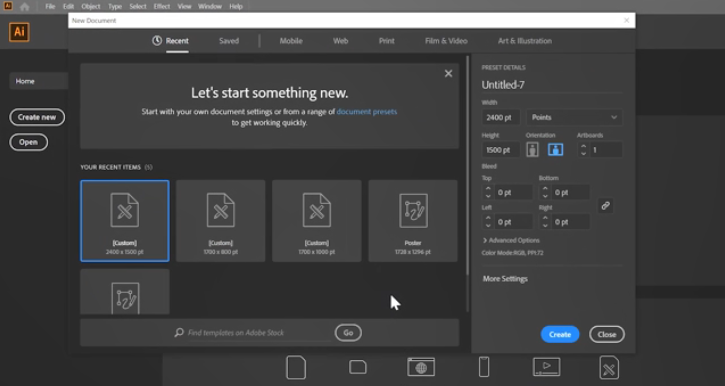Switch to the Mobile tab
725x386 pixels.
(291, 41)
